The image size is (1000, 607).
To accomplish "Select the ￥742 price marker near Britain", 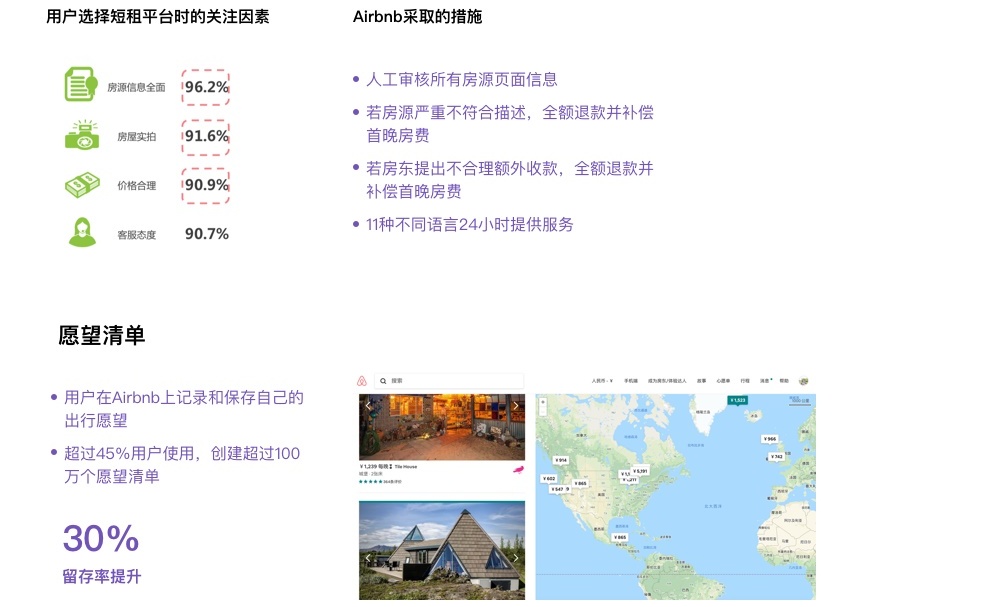I will coord(776,457).
